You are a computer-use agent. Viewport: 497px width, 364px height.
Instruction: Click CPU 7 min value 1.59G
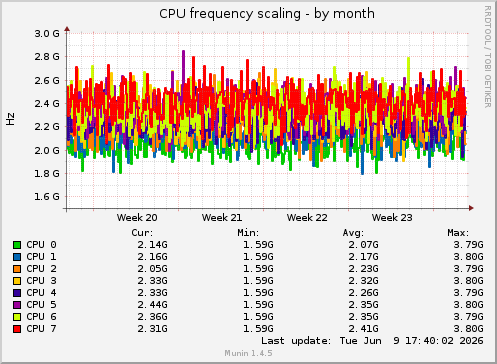click(x=258, y=329)
